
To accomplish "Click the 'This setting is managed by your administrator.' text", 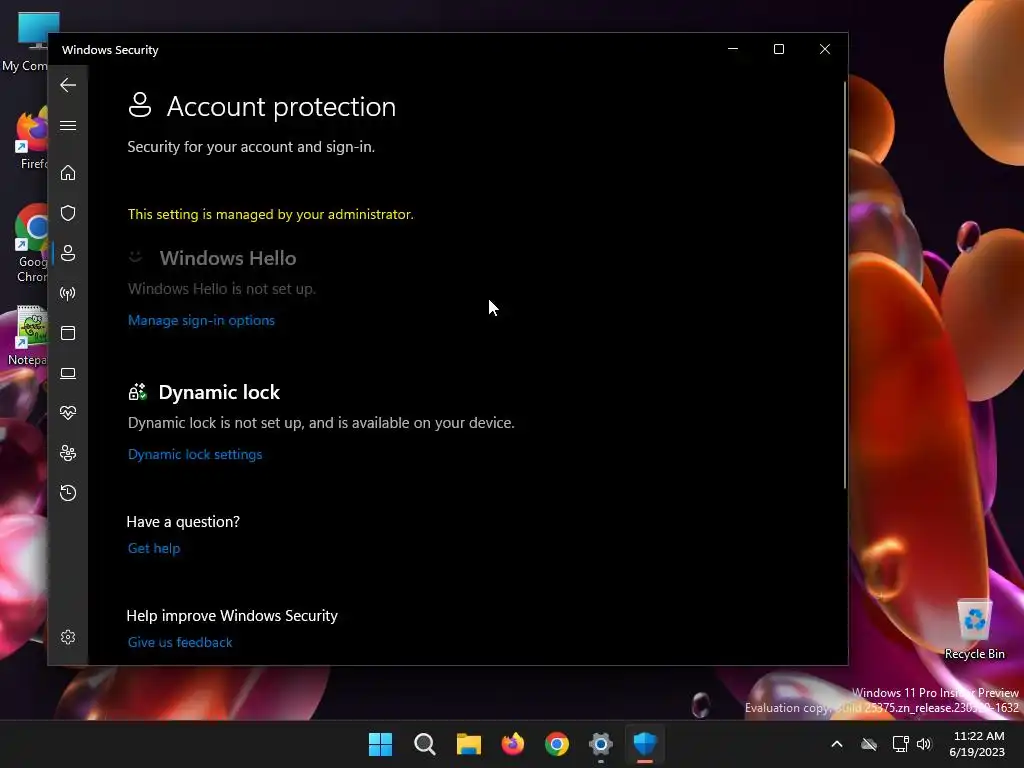I will coord(270,214).
